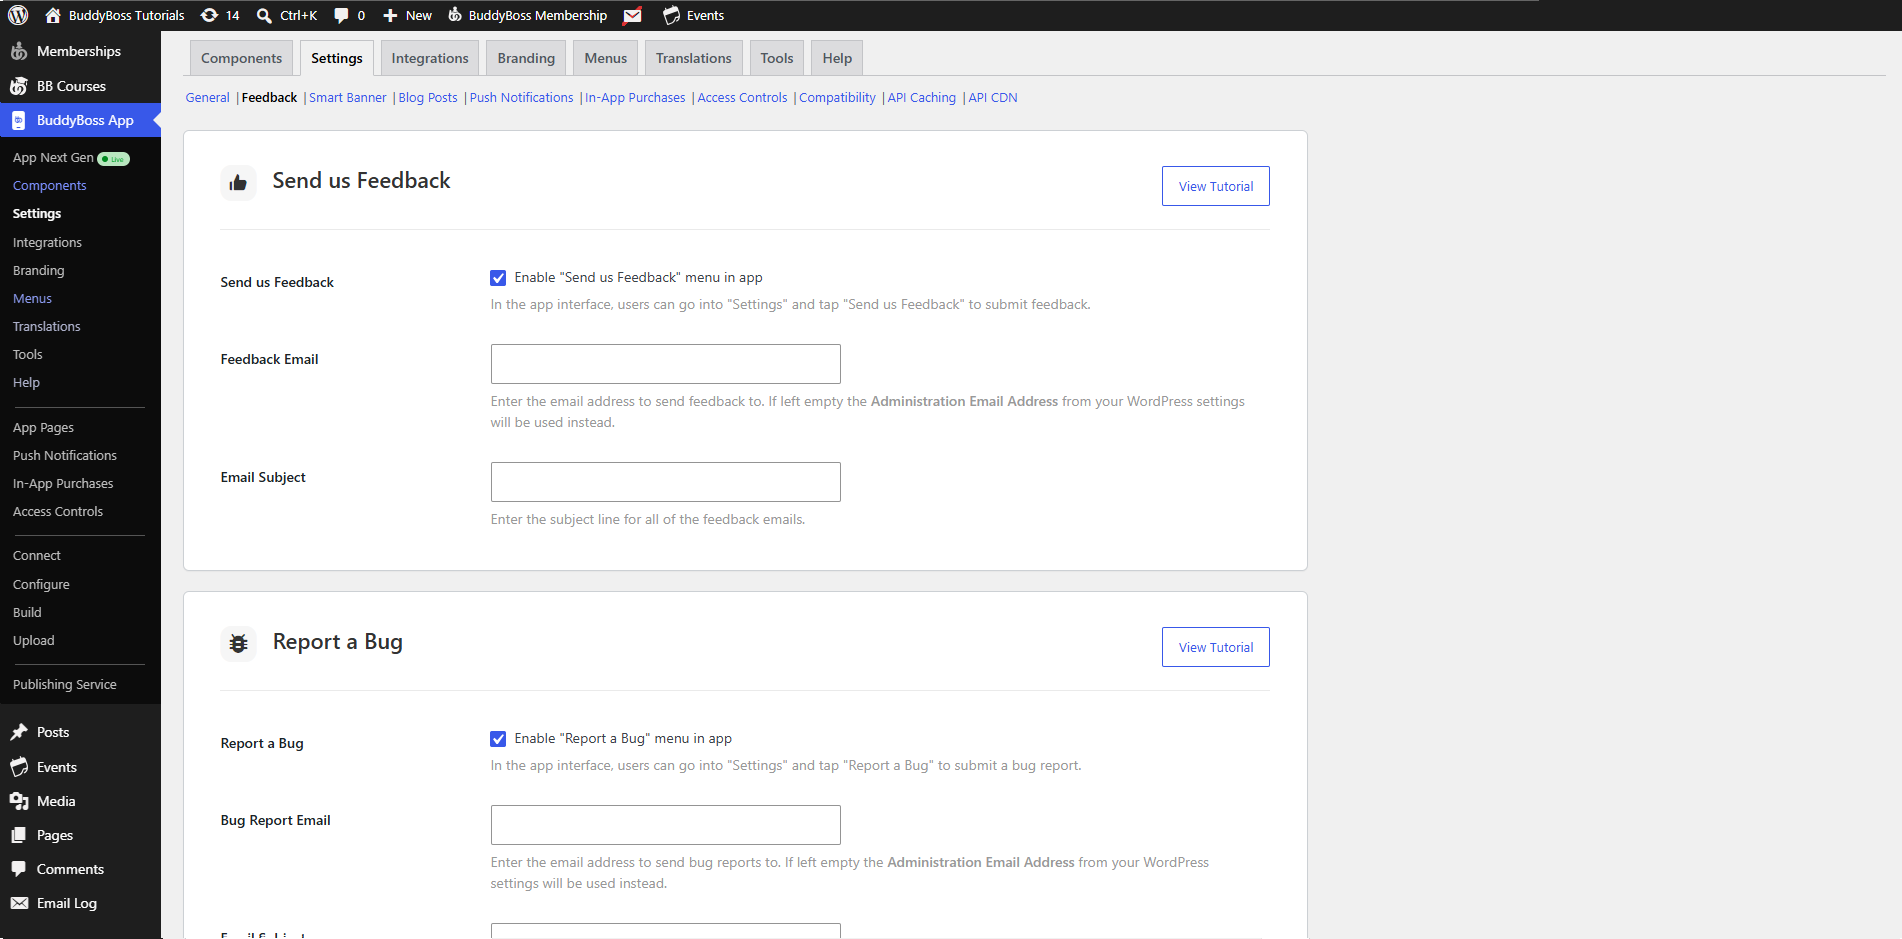Image resolution: width=1902 pixels, height=939 pixels.
Task: Open the Smart Banner settings link
Action: 347,97
